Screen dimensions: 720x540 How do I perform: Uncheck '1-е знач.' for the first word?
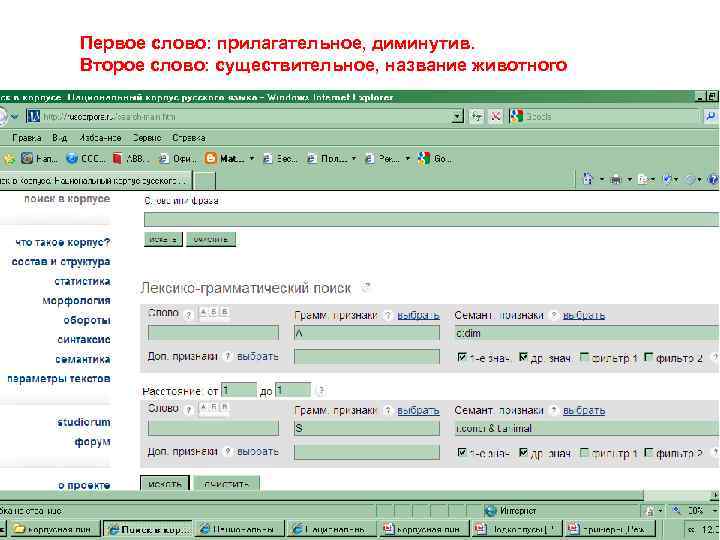pos(462,357)
